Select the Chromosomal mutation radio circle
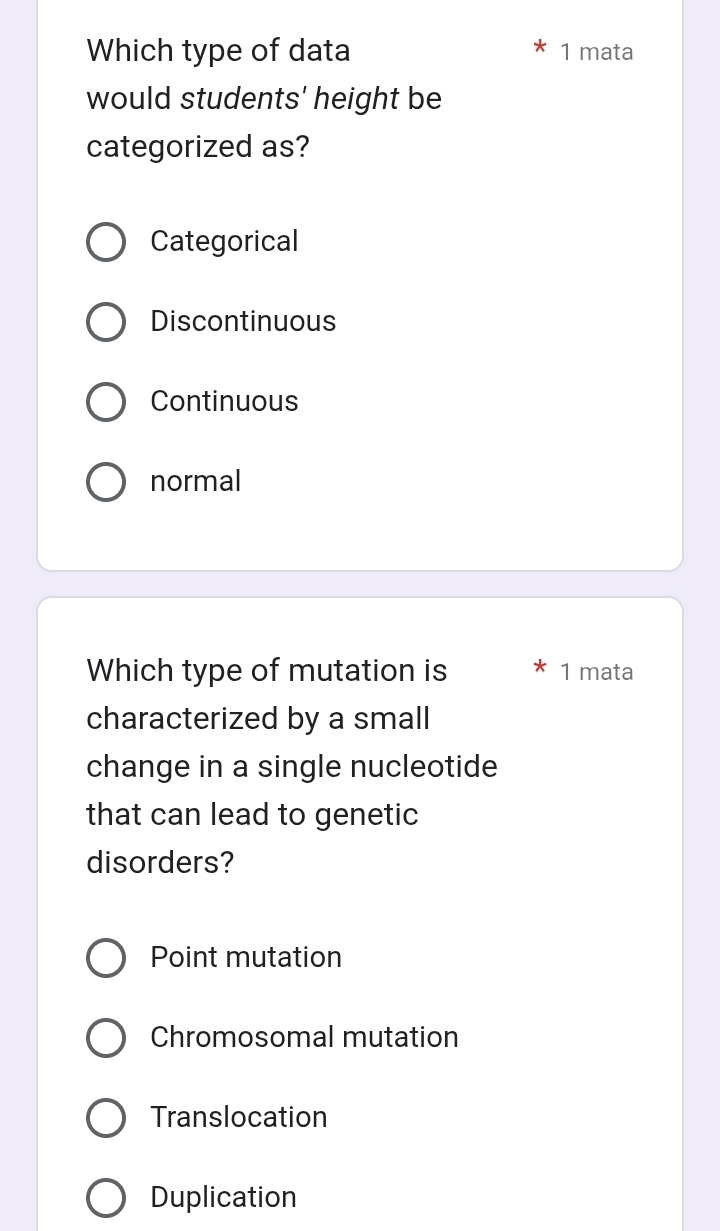The width and height of the screenshot is (720, 1231). [106, 1038]
